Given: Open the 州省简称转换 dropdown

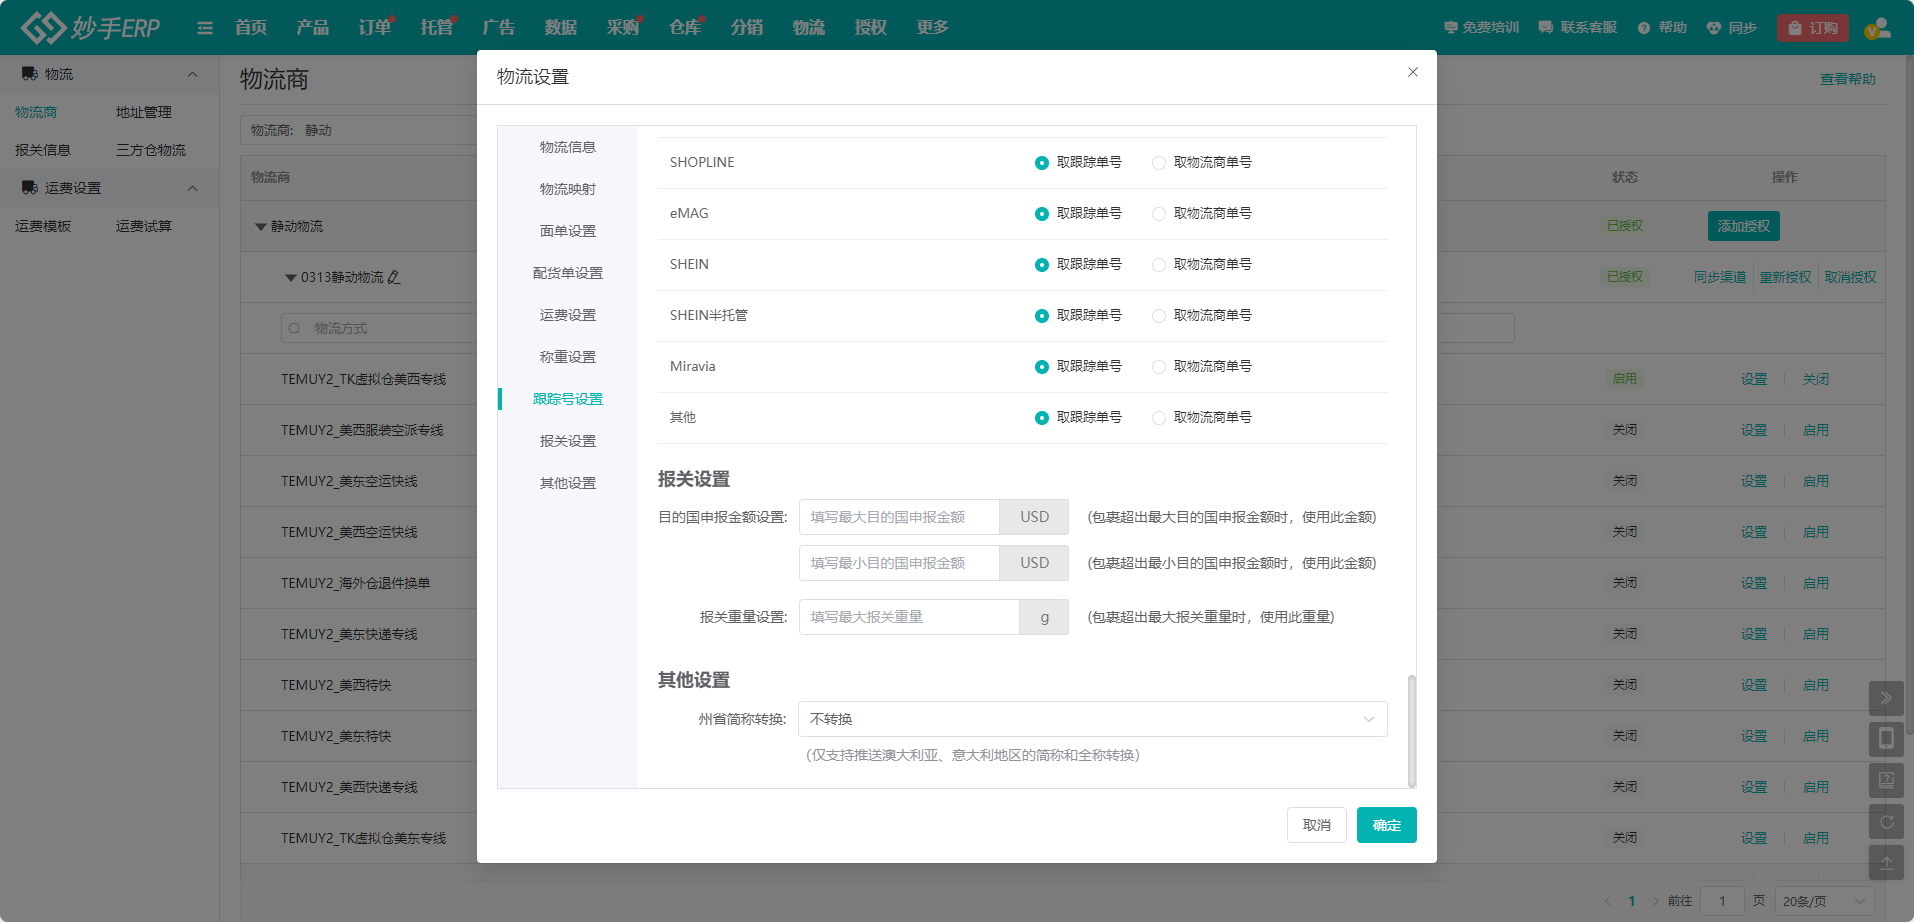Looking at the screenshot, I should [x=1092, y=719].
